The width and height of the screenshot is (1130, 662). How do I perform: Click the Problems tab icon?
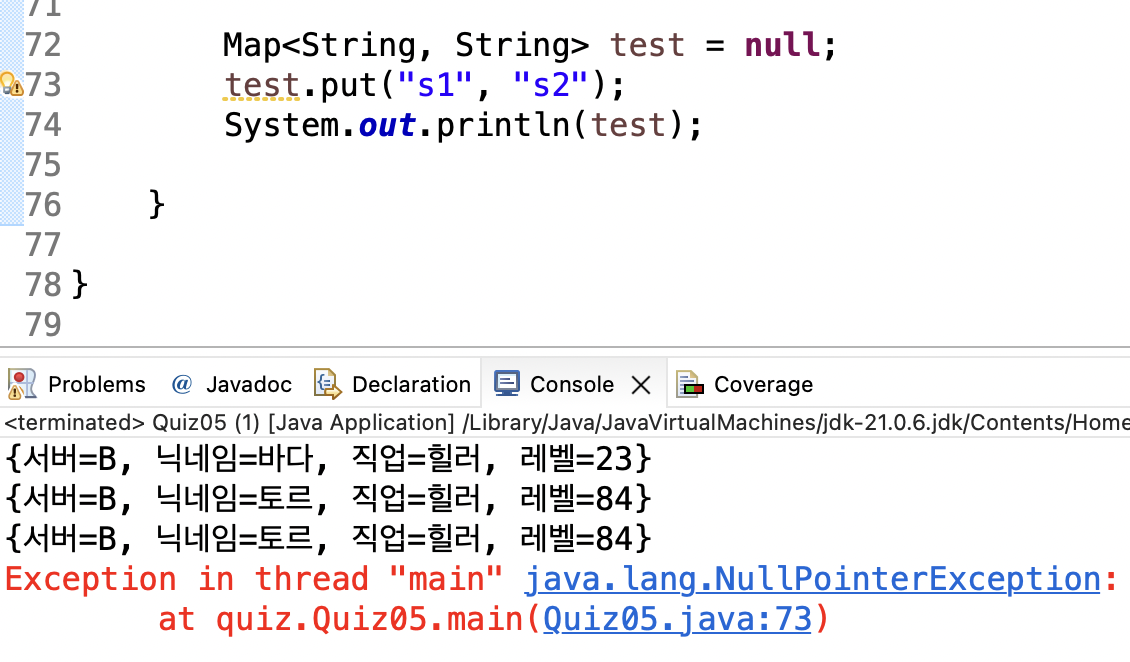coord(22,384)
